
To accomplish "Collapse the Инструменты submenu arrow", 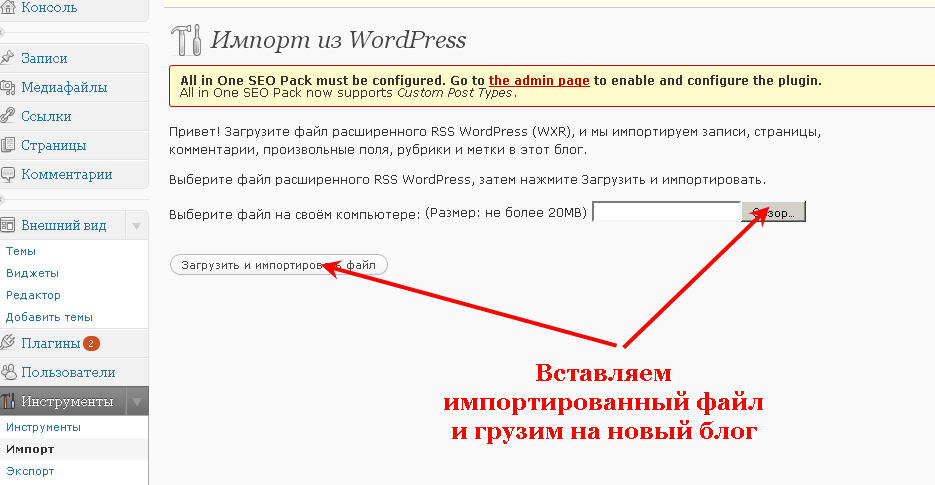I will [137, 401].
